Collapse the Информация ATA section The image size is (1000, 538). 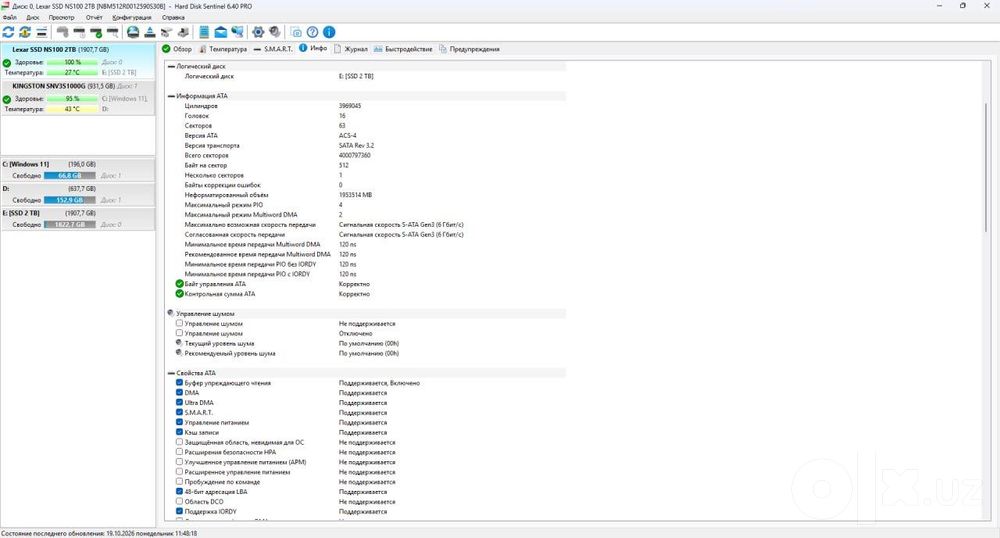[171, 96]
